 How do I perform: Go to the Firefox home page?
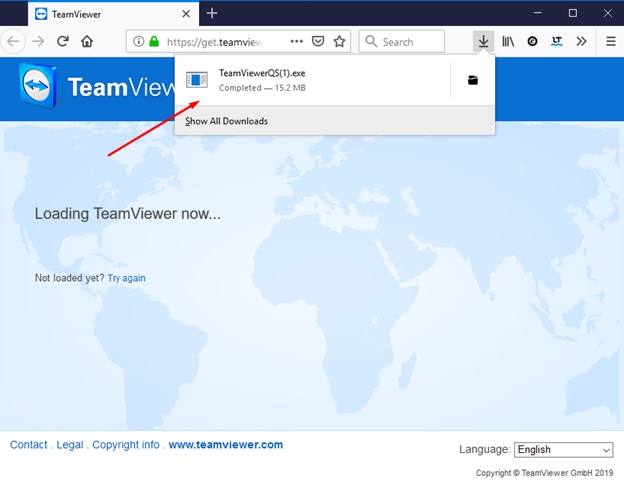[x=87, y=41]
